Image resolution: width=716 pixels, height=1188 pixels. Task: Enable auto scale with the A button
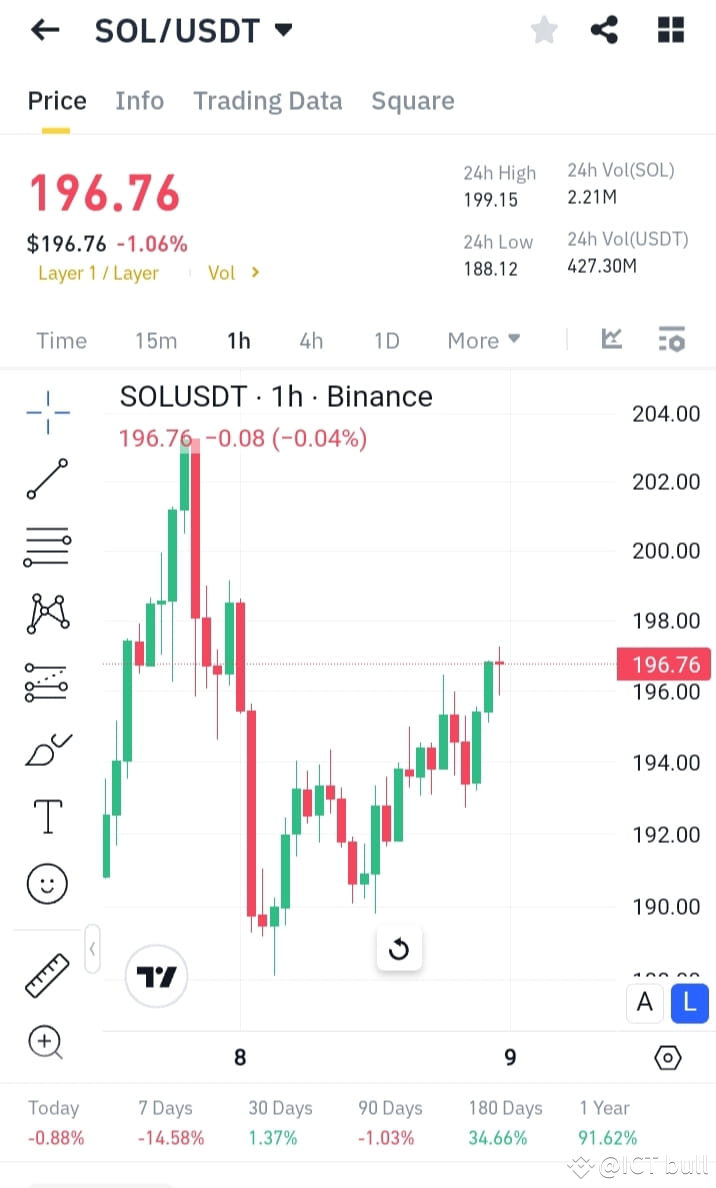[644, 1003]
